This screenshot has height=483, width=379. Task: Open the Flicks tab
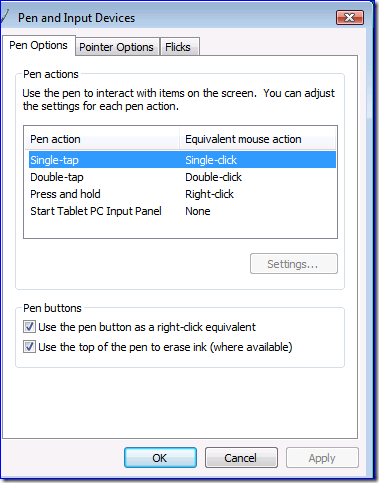coord(179,47)
